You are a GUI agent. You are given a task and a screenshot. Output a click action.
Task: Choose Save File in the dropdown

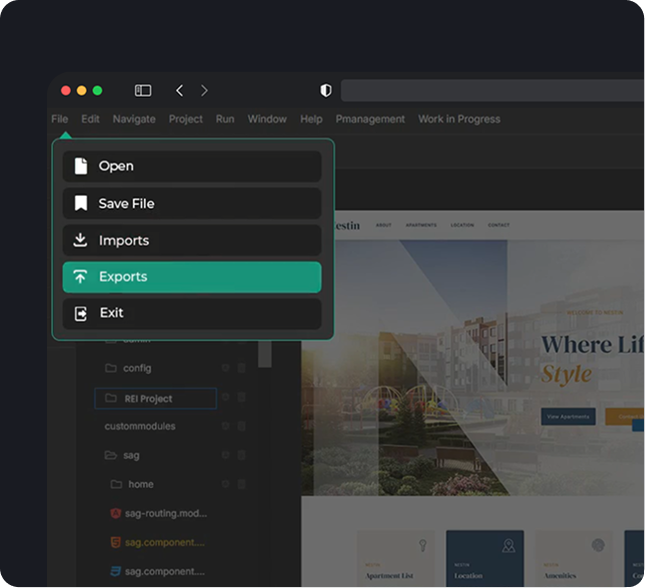click(x=192, y=203)
